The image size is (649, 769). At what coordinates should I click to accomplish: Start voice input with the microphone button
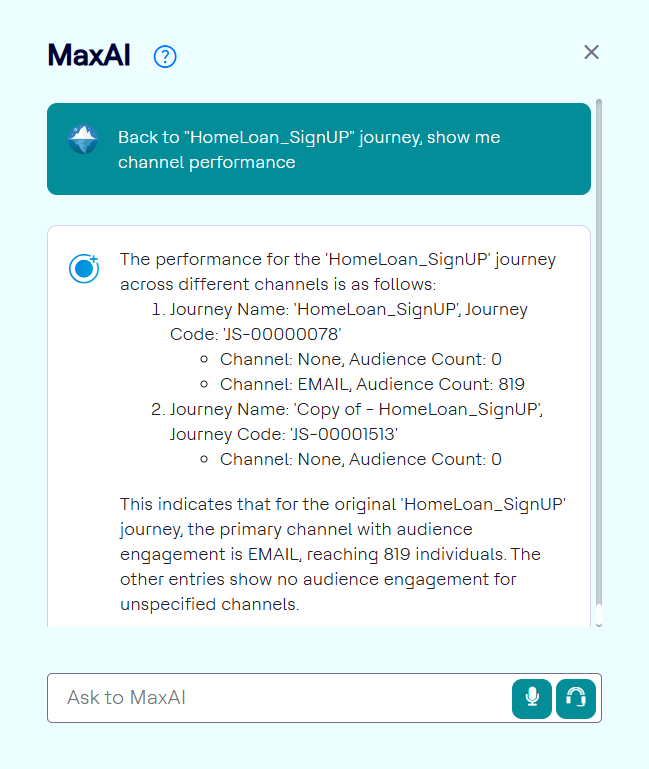532,697
